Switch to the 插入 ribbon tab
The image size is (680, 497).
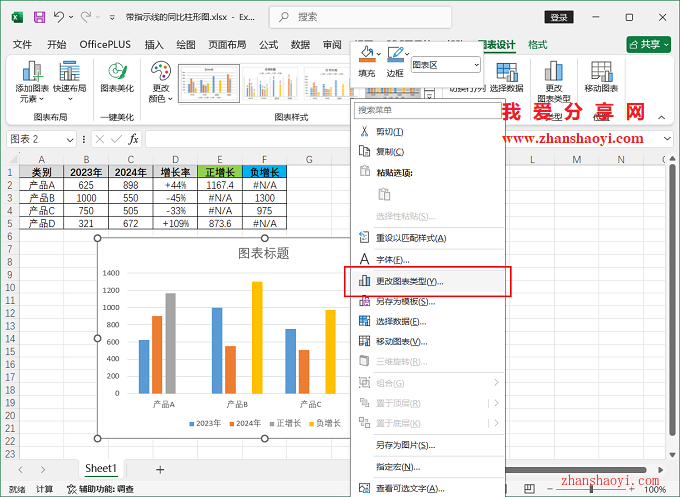[x=154, y=45]
